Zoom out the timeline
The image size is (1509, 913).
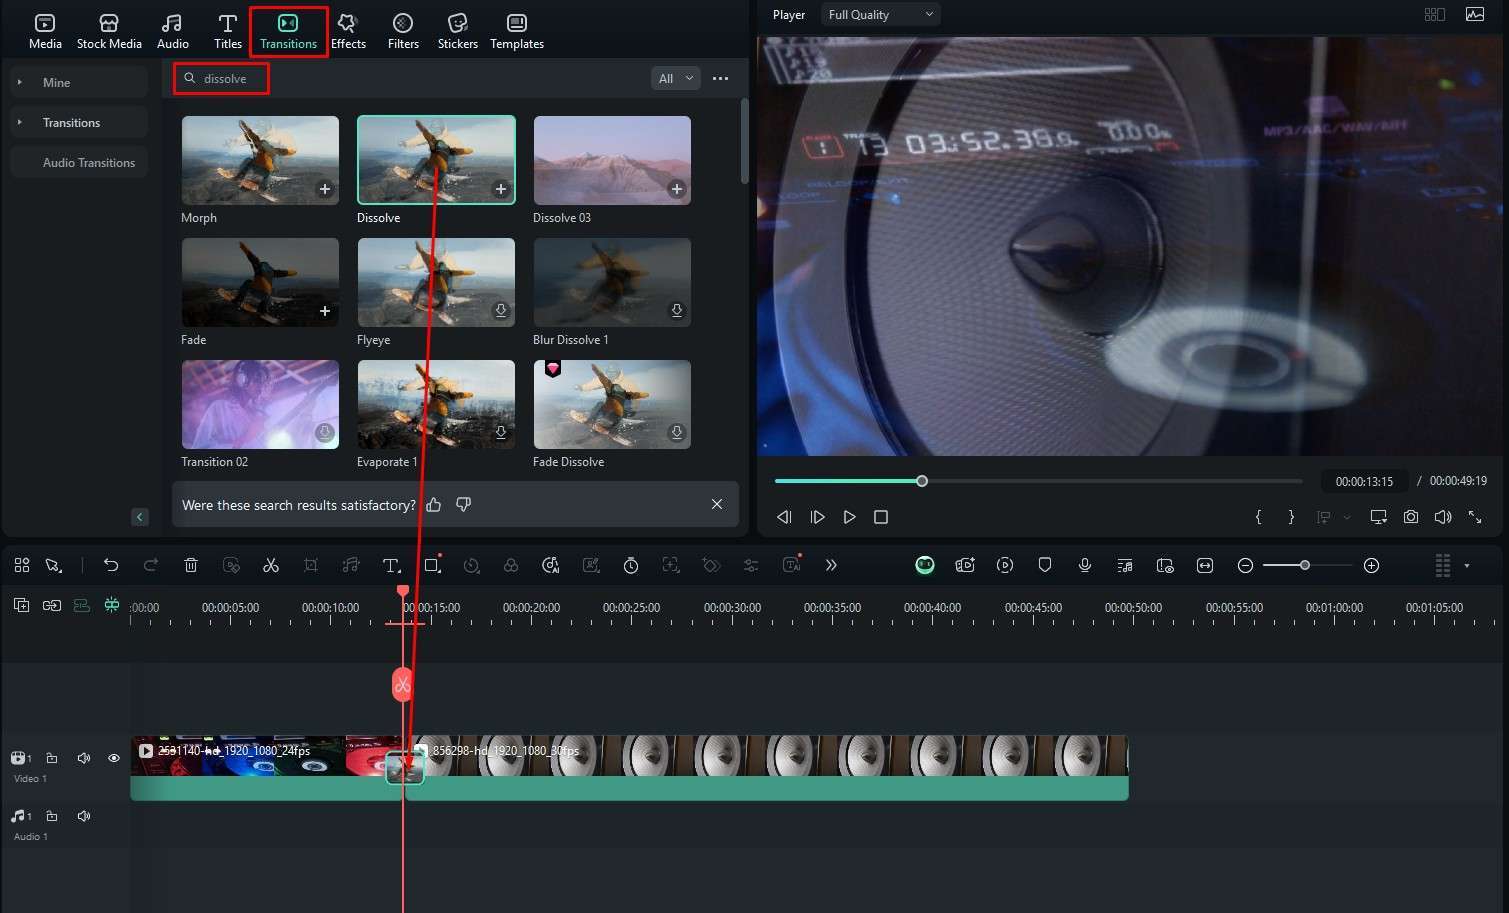[x=1245, y=565]
